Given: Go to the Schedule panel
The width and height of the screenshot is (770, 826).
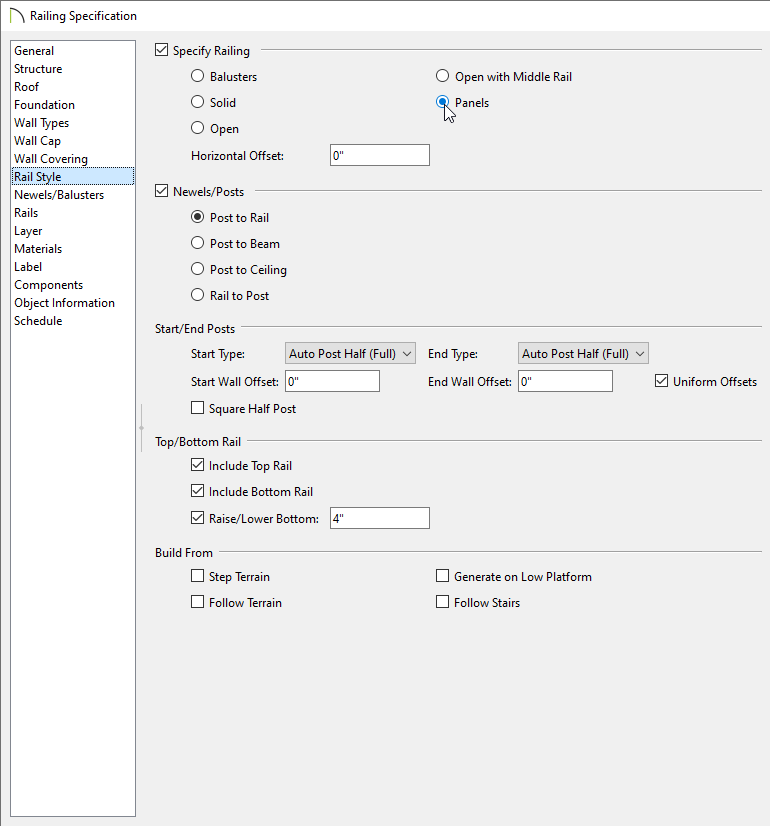Looking at the screenshot, I should click(38, 321).
